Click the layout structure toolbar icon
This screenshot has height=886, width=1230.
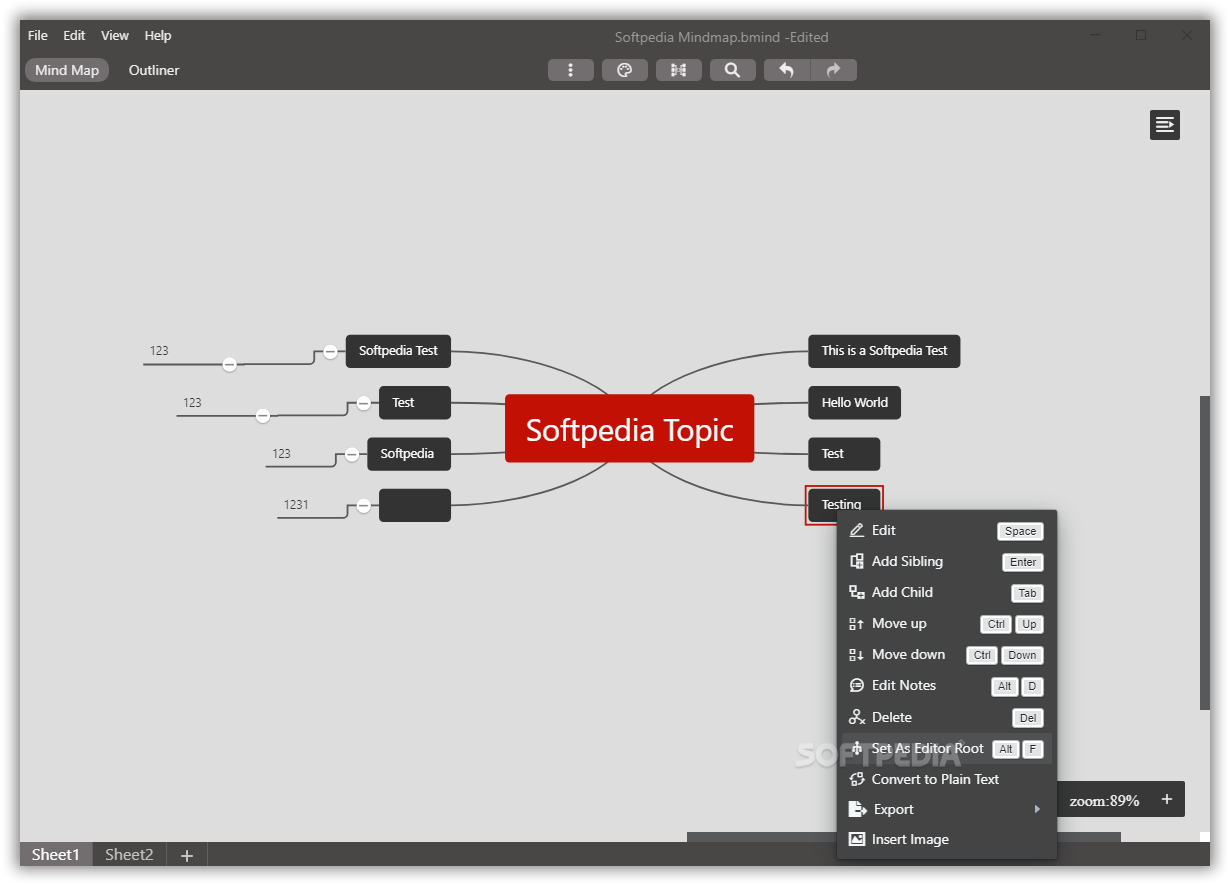point(679,70)
